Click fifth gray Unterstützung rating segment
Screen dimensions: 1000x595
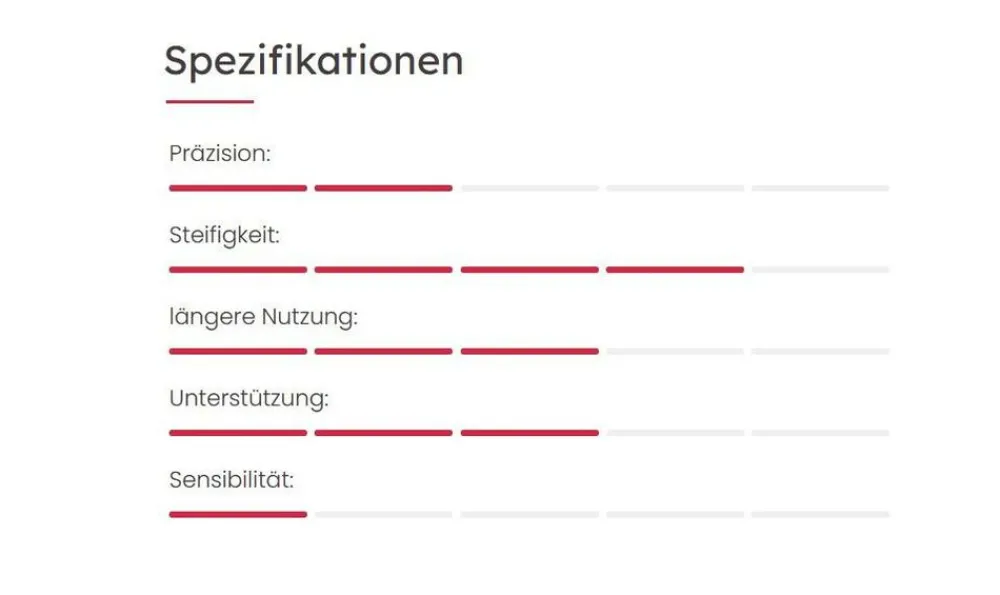pyautogui.click(x=820, y=433)
